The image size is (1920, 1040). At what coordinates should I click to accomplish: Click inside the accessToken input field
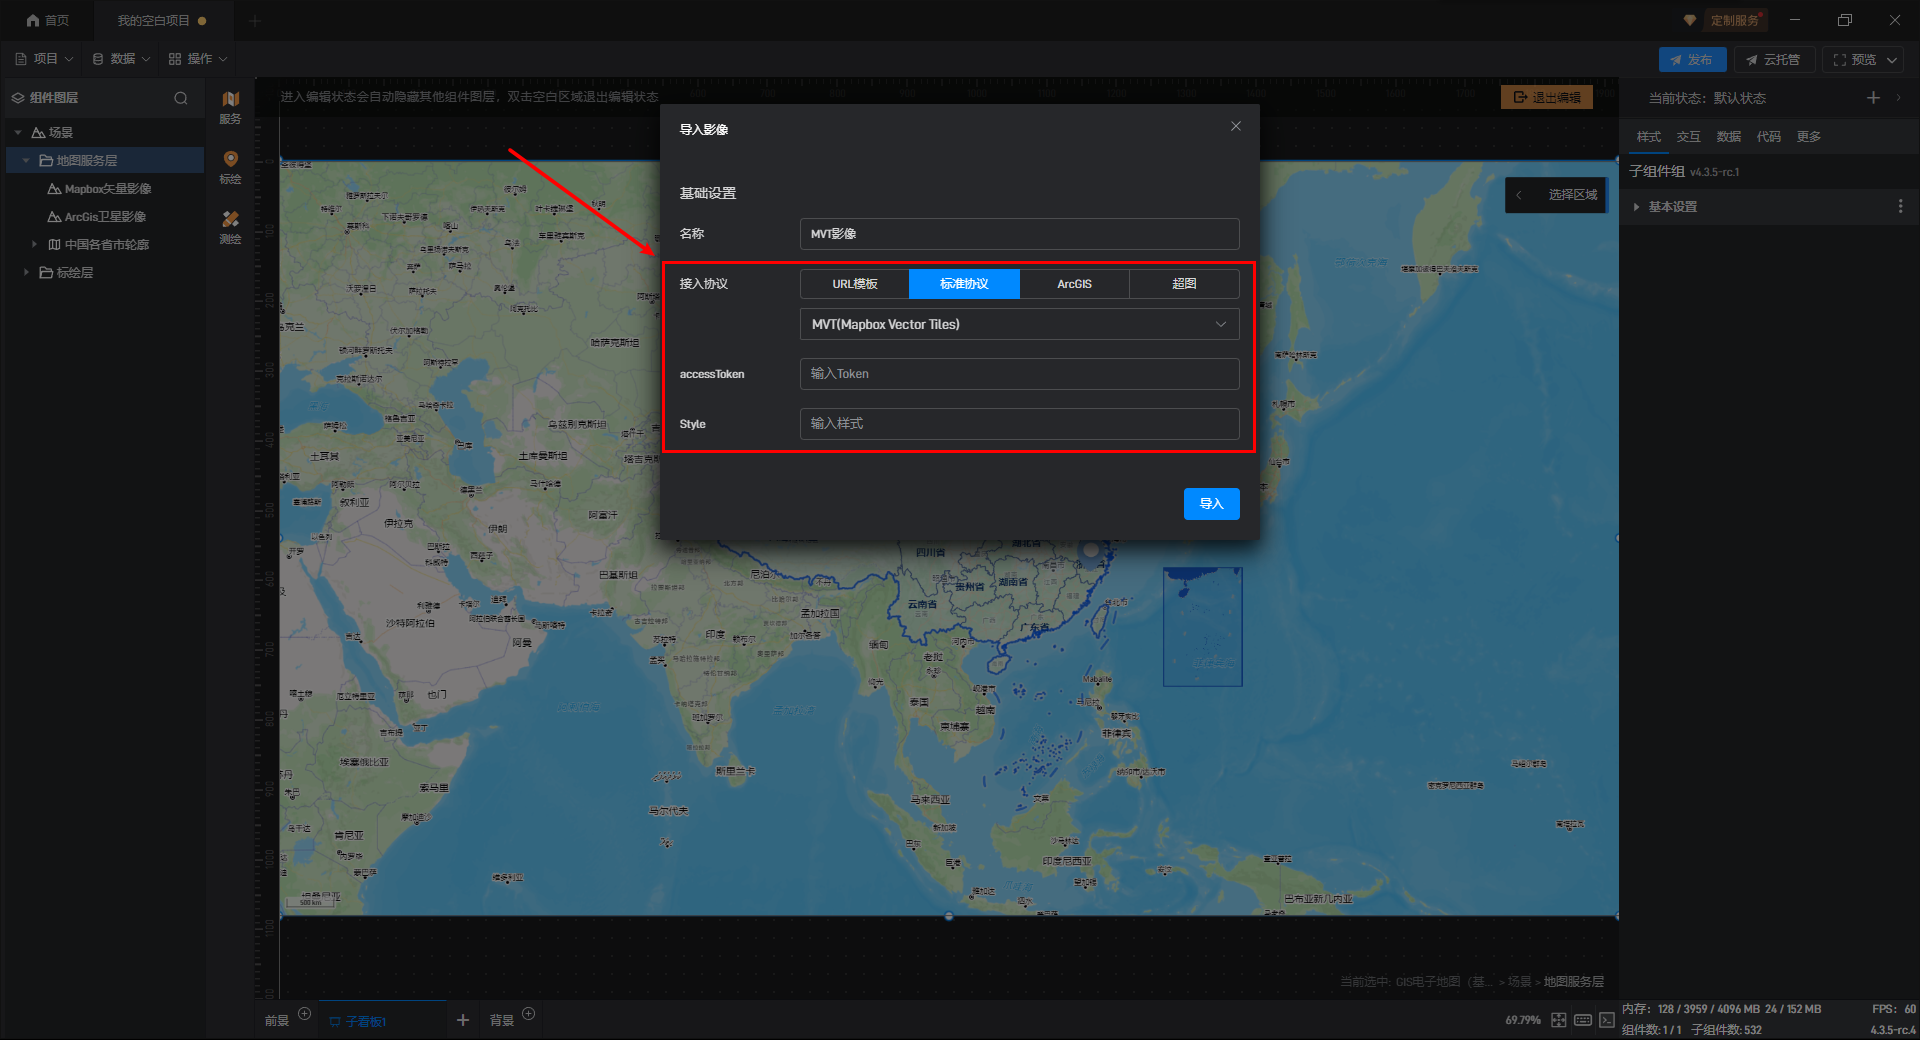1019,374
